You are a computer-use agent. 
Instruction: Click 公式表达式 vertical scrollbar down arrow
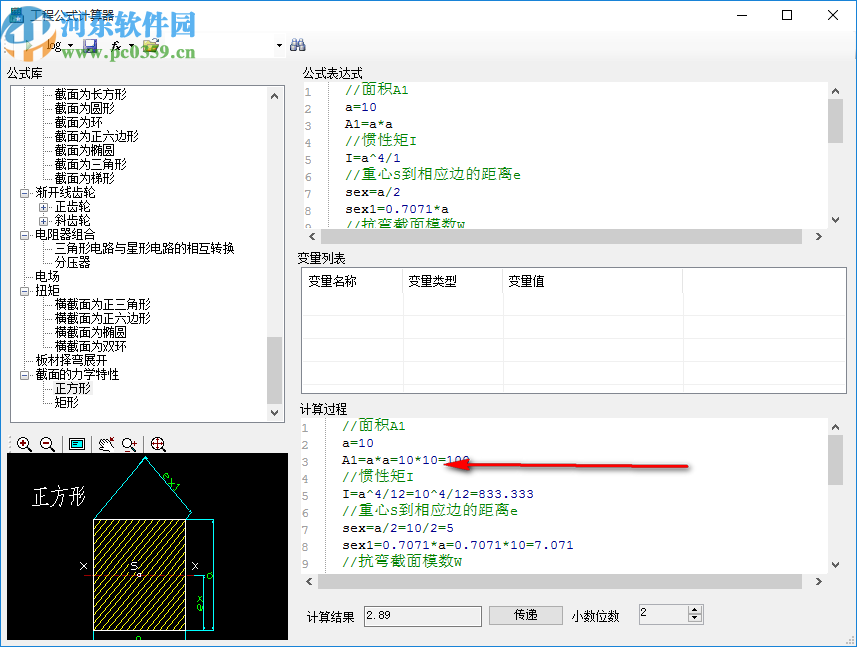[835, 220]
